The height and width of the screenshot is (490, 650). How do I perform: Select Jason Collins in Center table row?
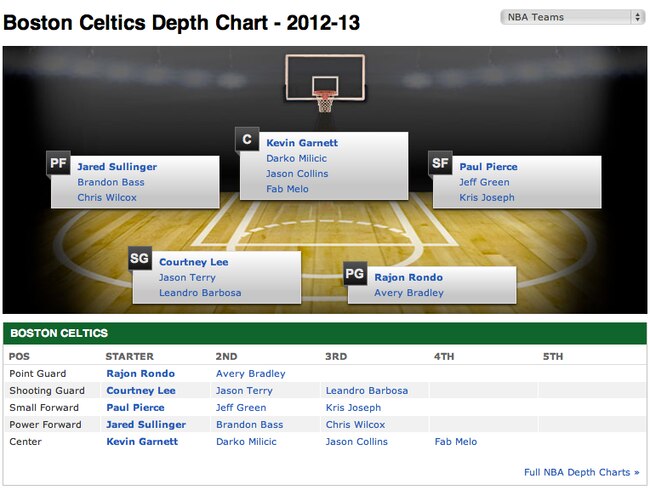click(x=357, y=441)
